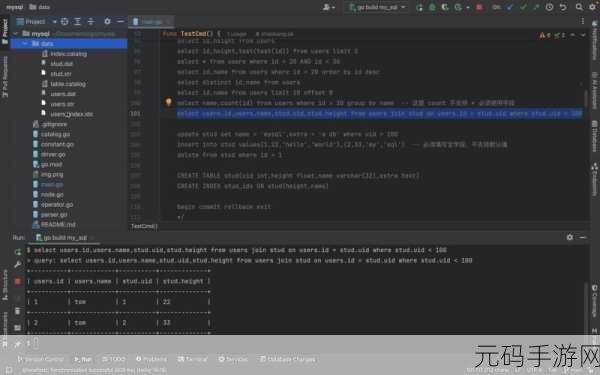Open Project panel options gear

coord(108,22)
